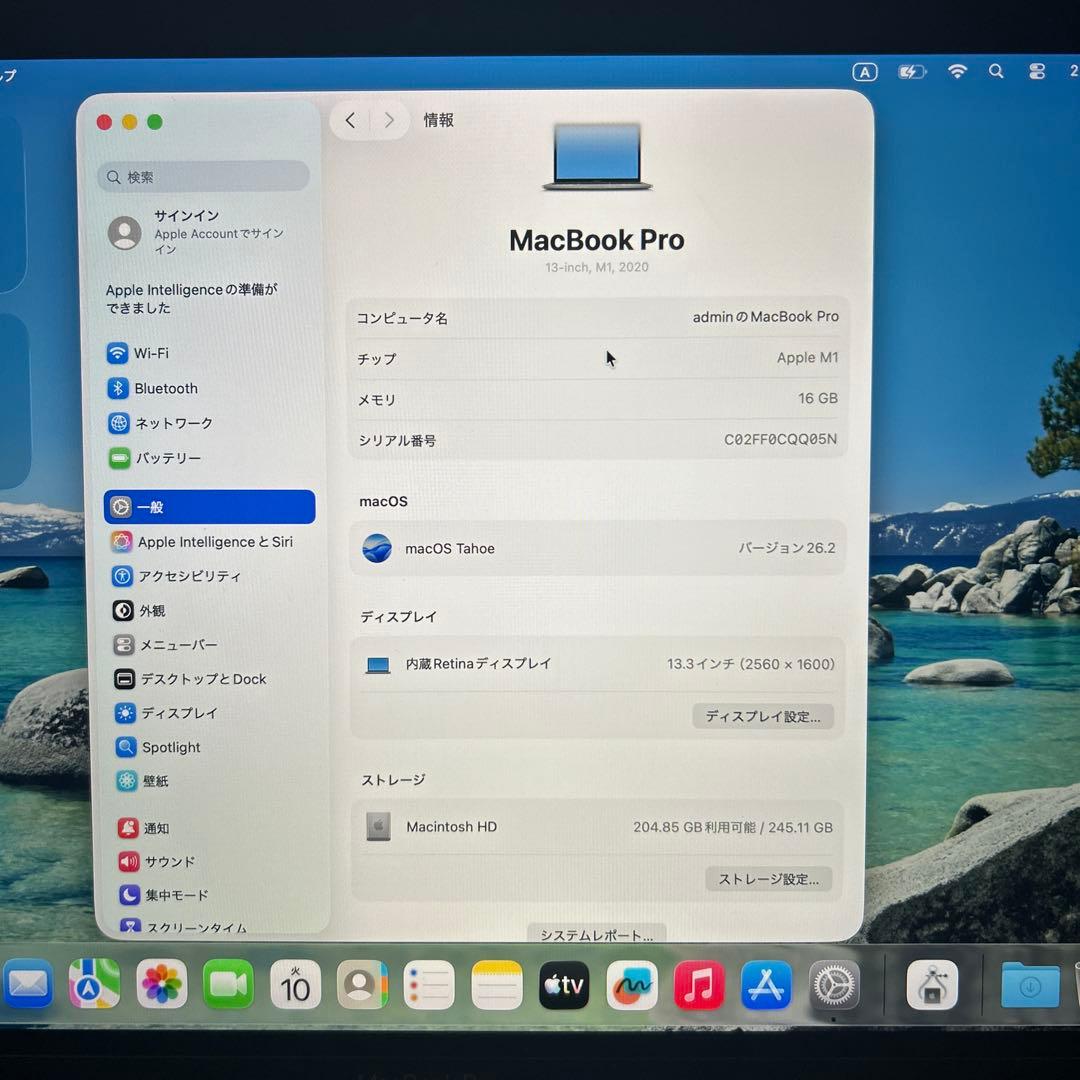Open バッテリー settings in the sidebar
This screenshot has width=1080, height=1080.
169,458
